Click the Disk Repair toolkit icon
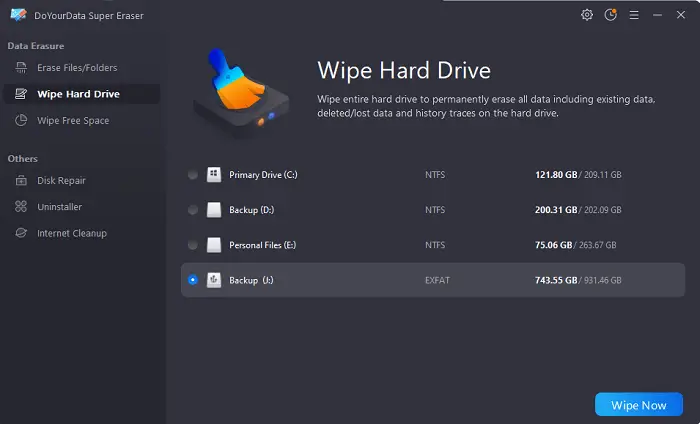 pyautogui.click(x=21, y=180)
